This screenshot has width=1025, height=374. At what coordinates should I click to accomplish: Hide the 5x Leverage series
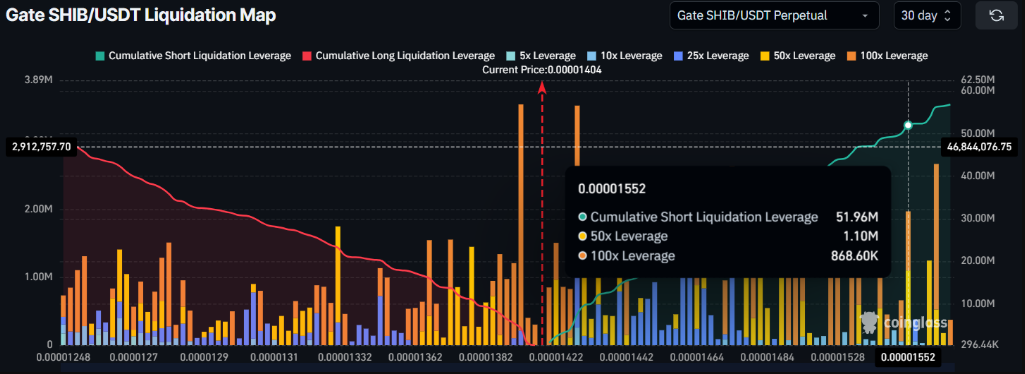pos(540,56)
